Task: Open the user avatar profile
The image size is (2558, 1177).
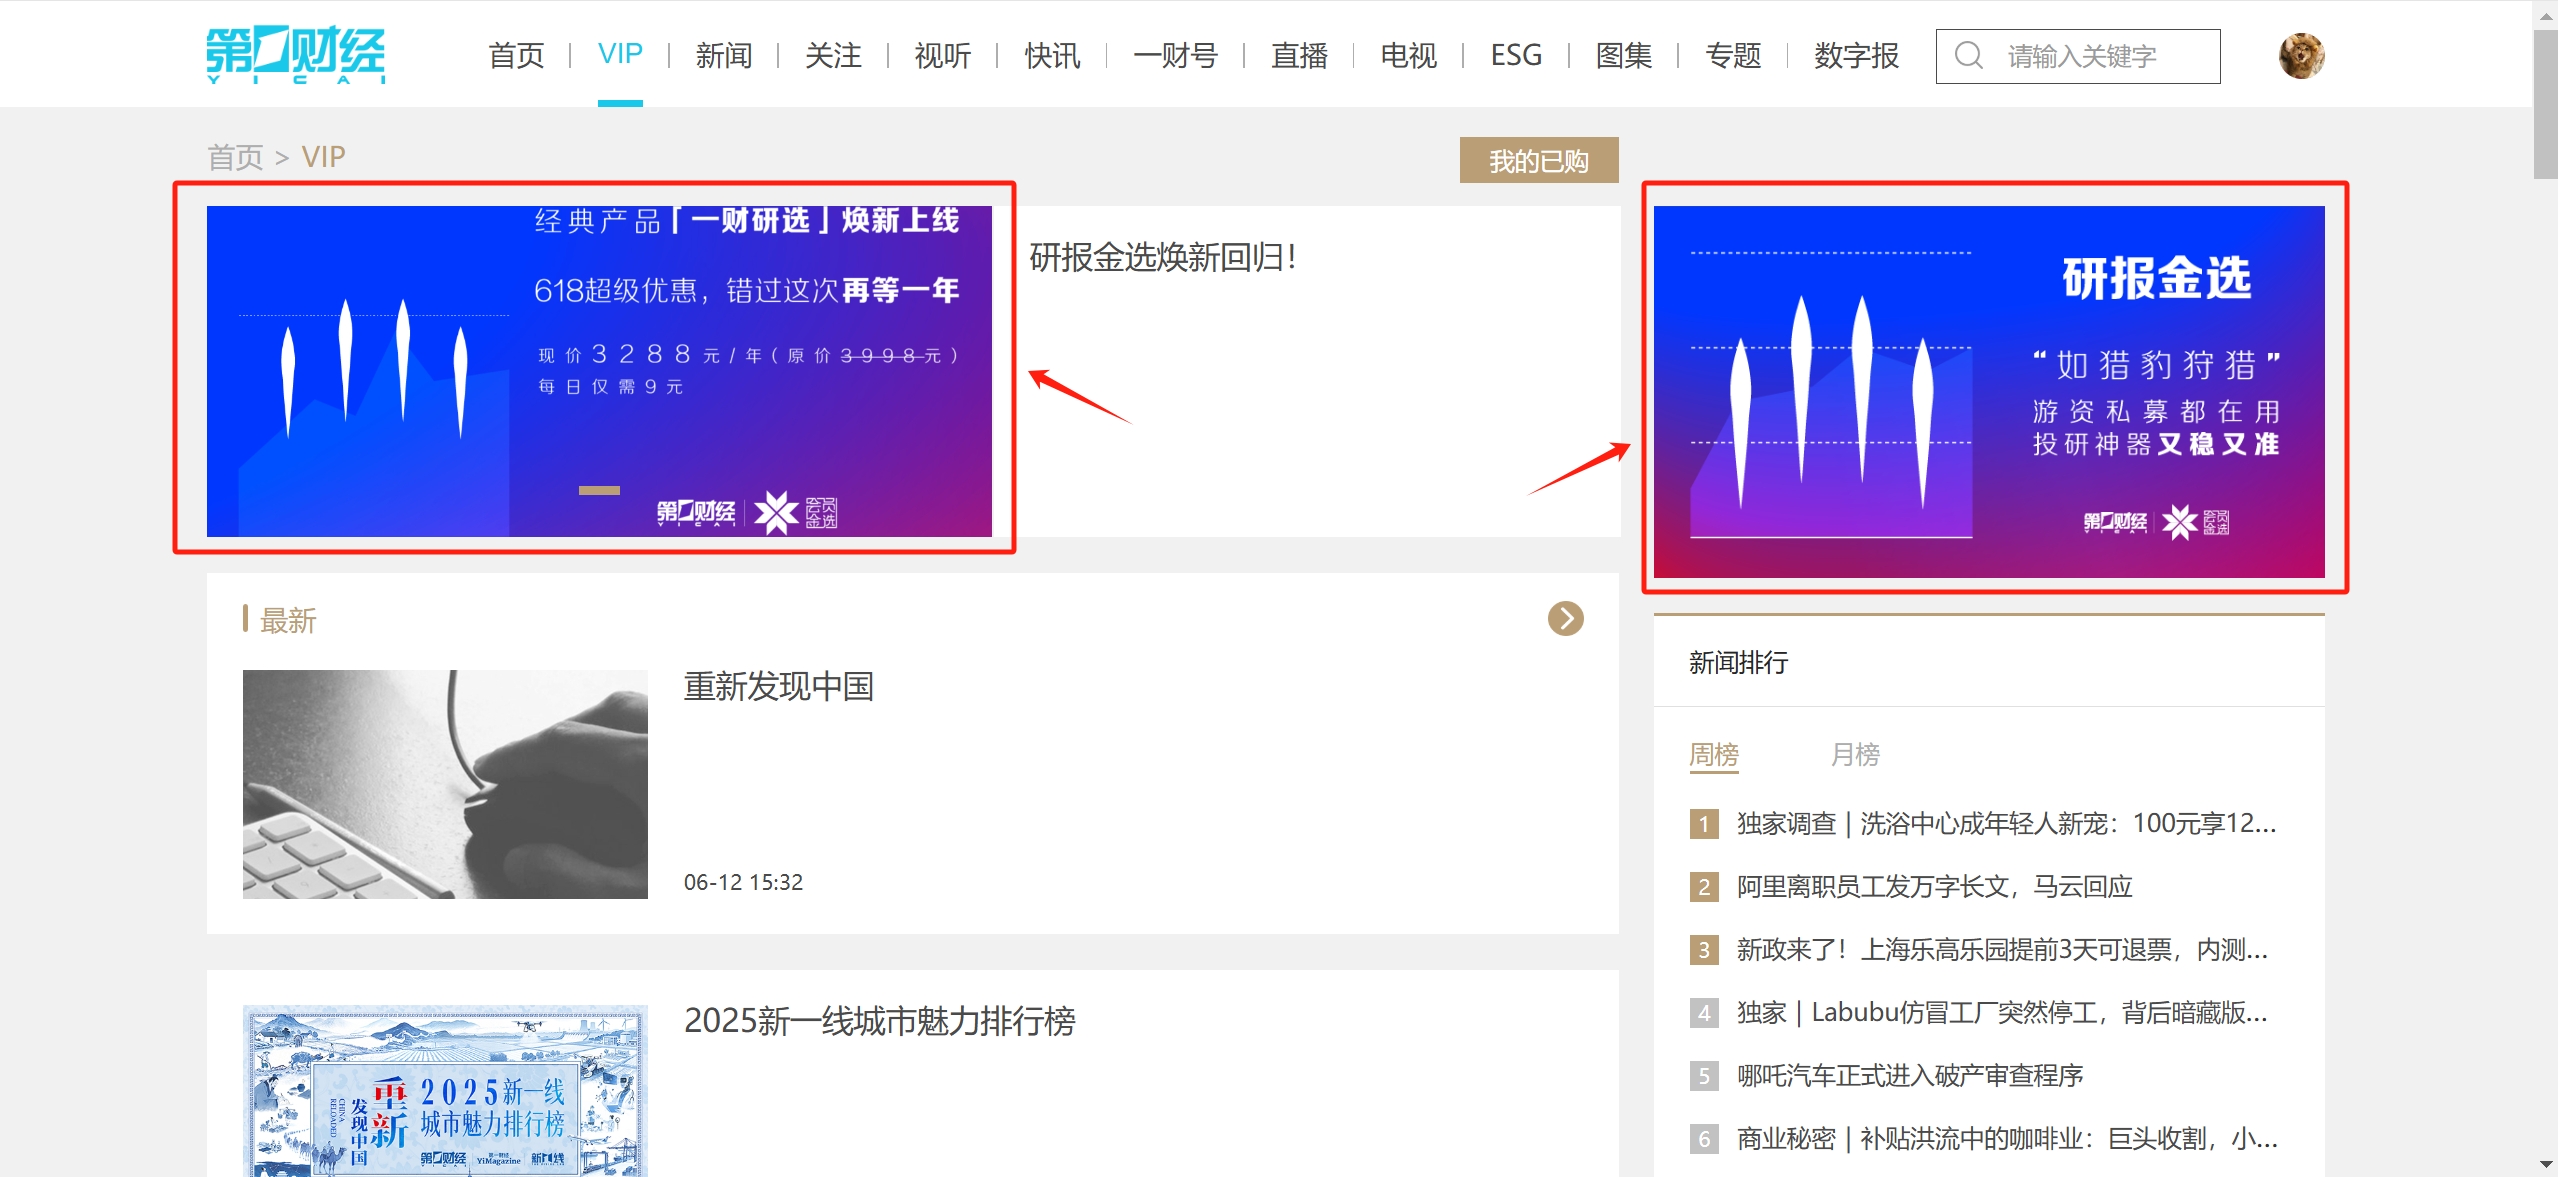Action: 2301,55
